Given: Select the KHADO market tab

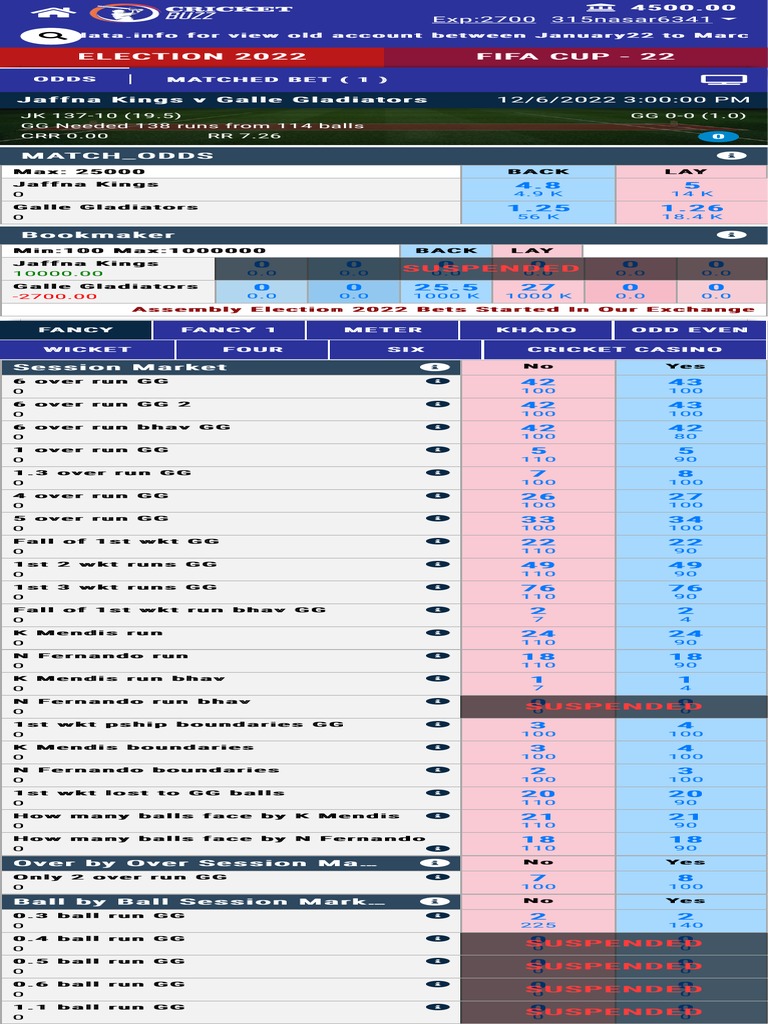Looking at the screenshot, I should (536, 330).
